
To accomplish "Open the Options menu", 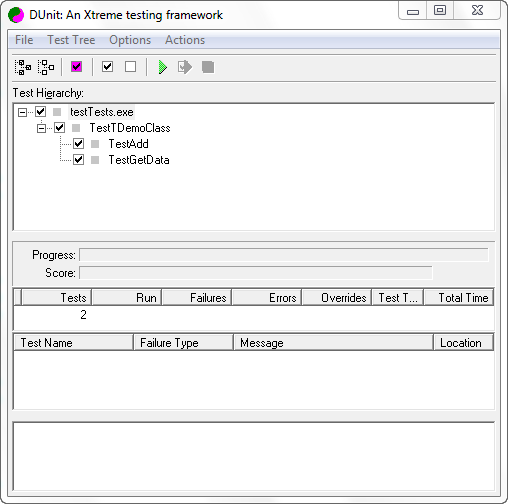I will tap(130, 40).
